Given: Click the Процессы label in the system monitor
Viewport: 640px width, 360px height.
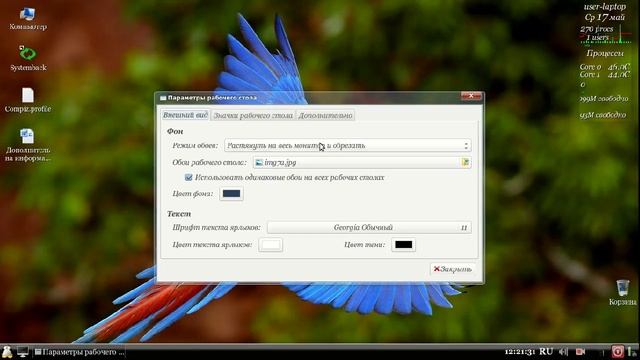Looking at the screenshot, I should point(604,53).
